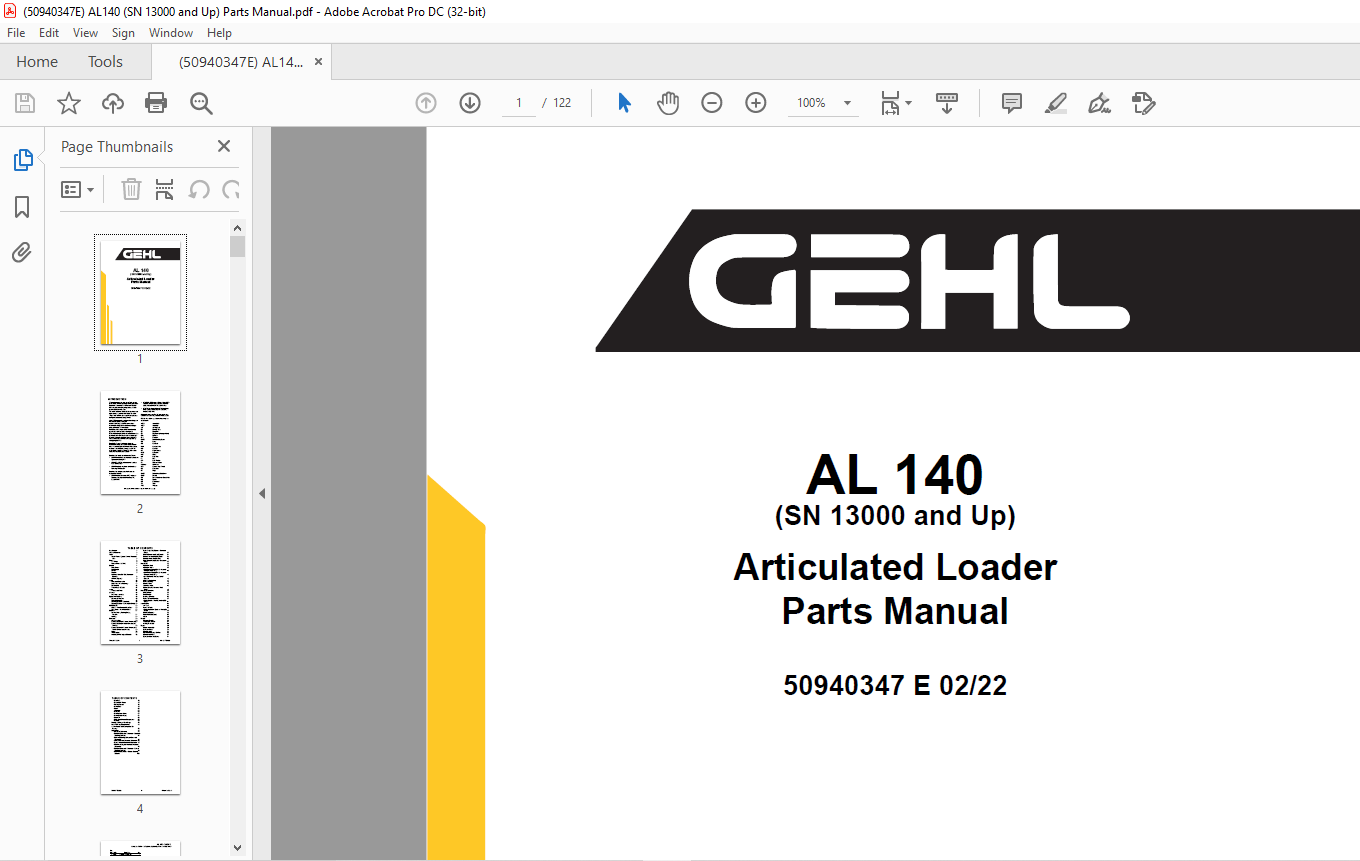The image size is (1360, 861).
Task: Rotate pages clockwise
Action: pos(231,189)
